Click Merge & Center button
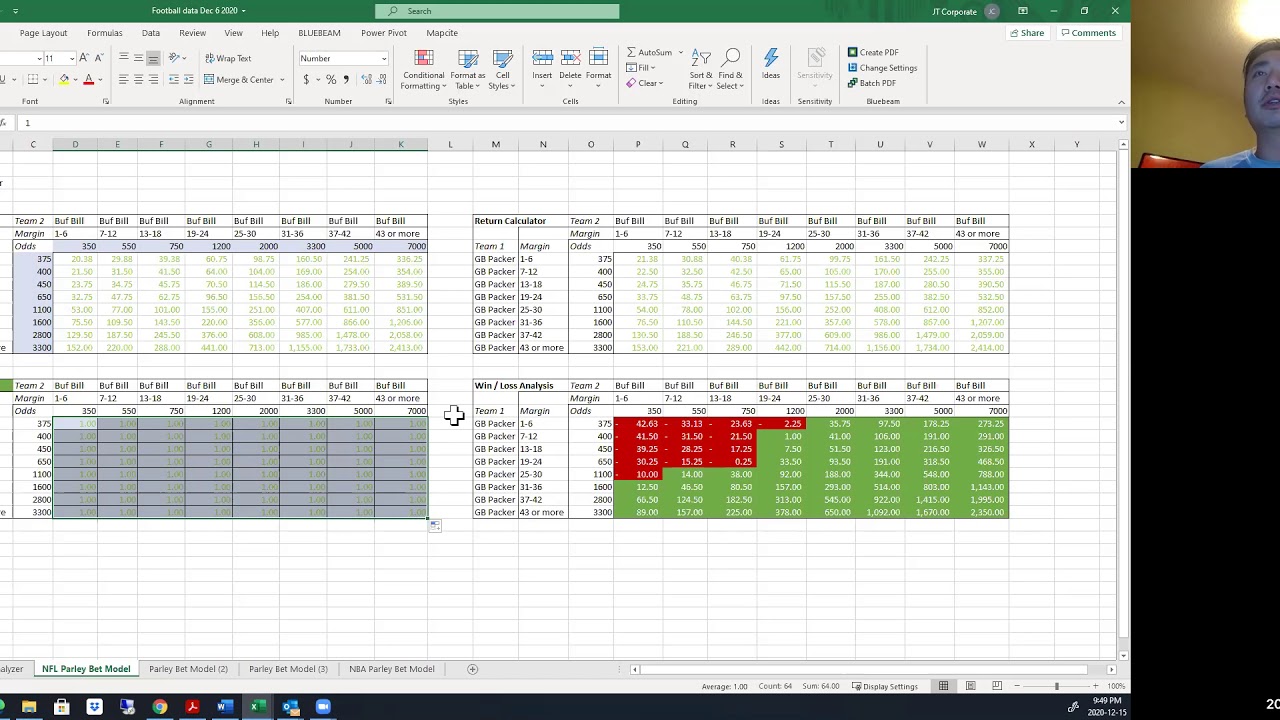This screenshot has width=1280, height=720. [238, 80]
